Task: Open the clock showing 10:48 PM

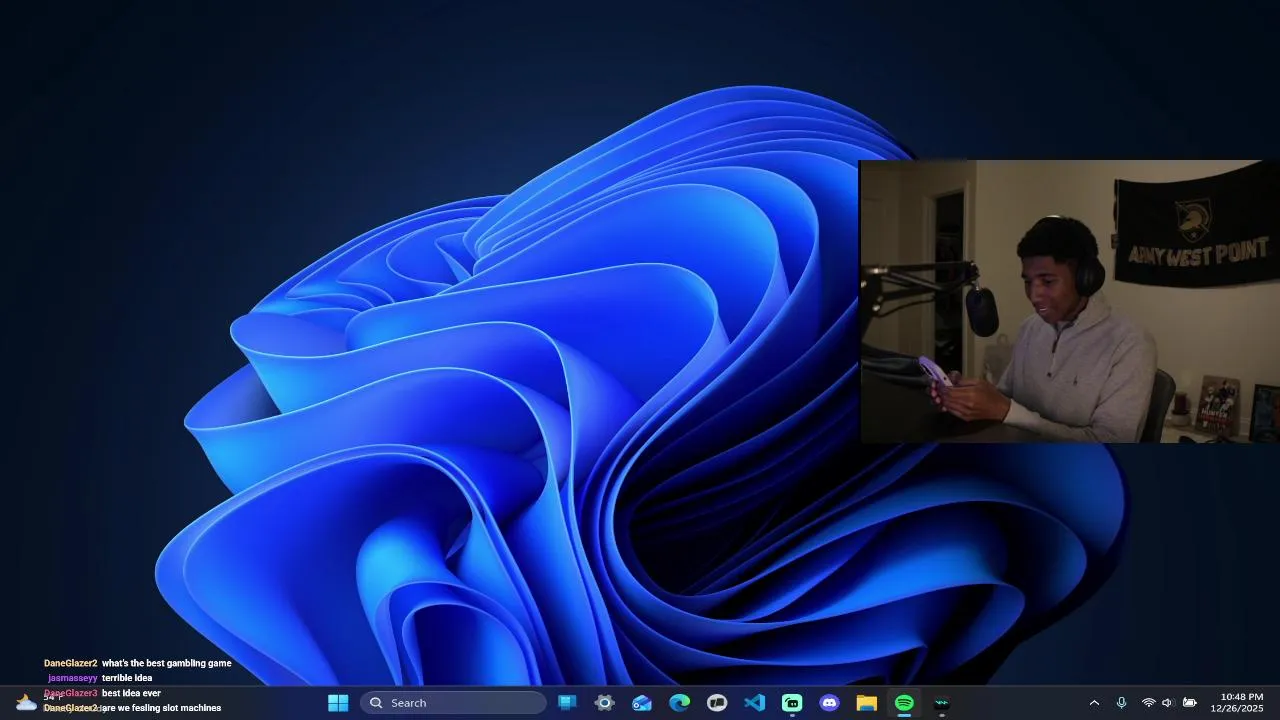Action: tap(1241, 702)
